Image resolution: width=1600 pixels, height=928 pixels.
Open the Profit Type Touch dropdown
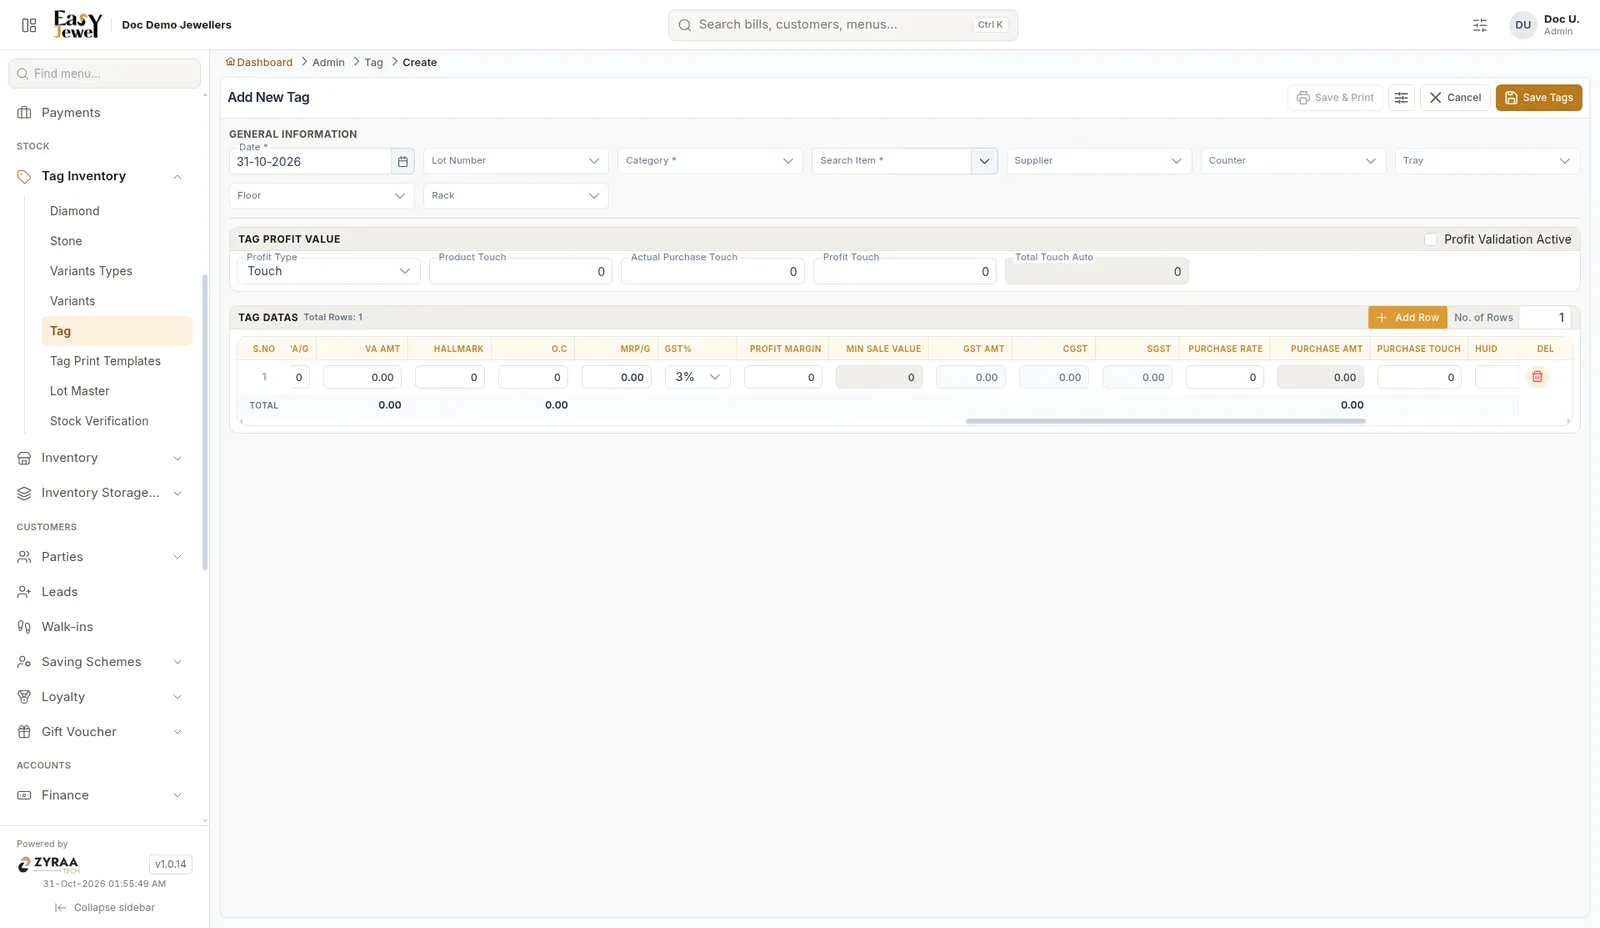(328, 271)
